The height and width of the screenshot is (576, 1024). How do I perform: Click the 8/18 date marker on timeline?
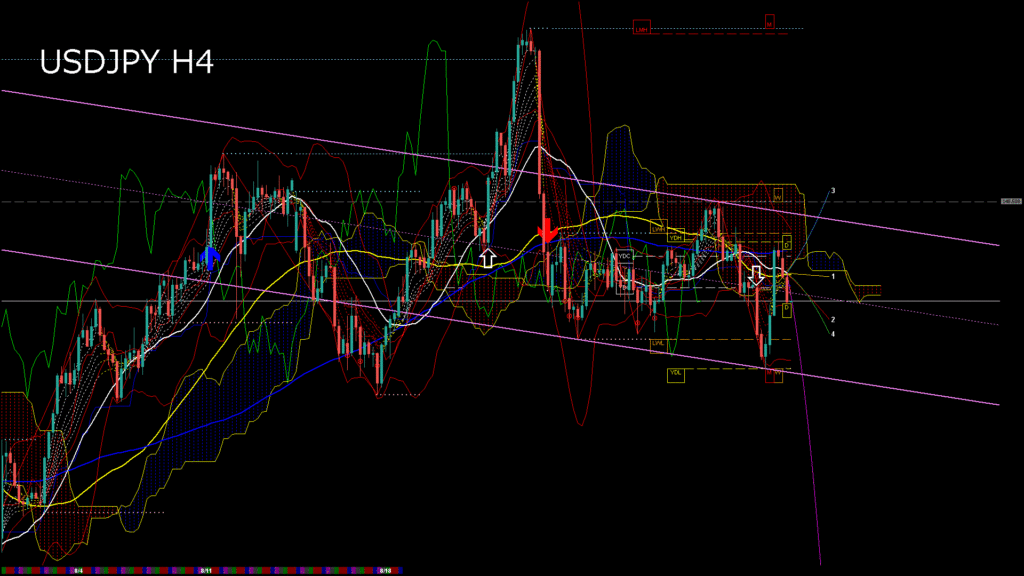coord(384,571)
